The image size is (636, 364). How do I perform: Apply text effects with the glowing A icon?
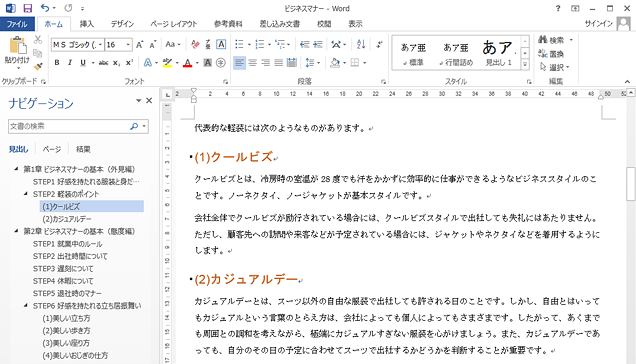tap(148, 63)
